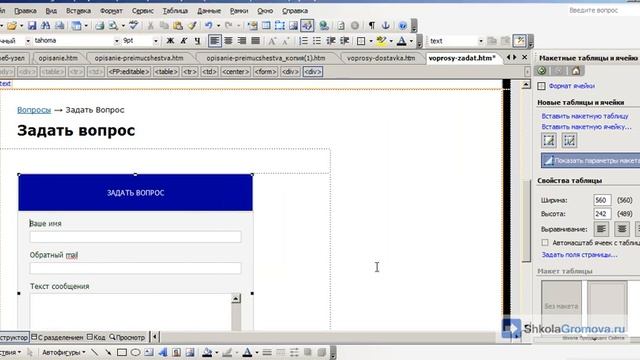The image size is (640, 360).
Task: Open the font name dropdown (tahoma)
Action: click(116, 41)
